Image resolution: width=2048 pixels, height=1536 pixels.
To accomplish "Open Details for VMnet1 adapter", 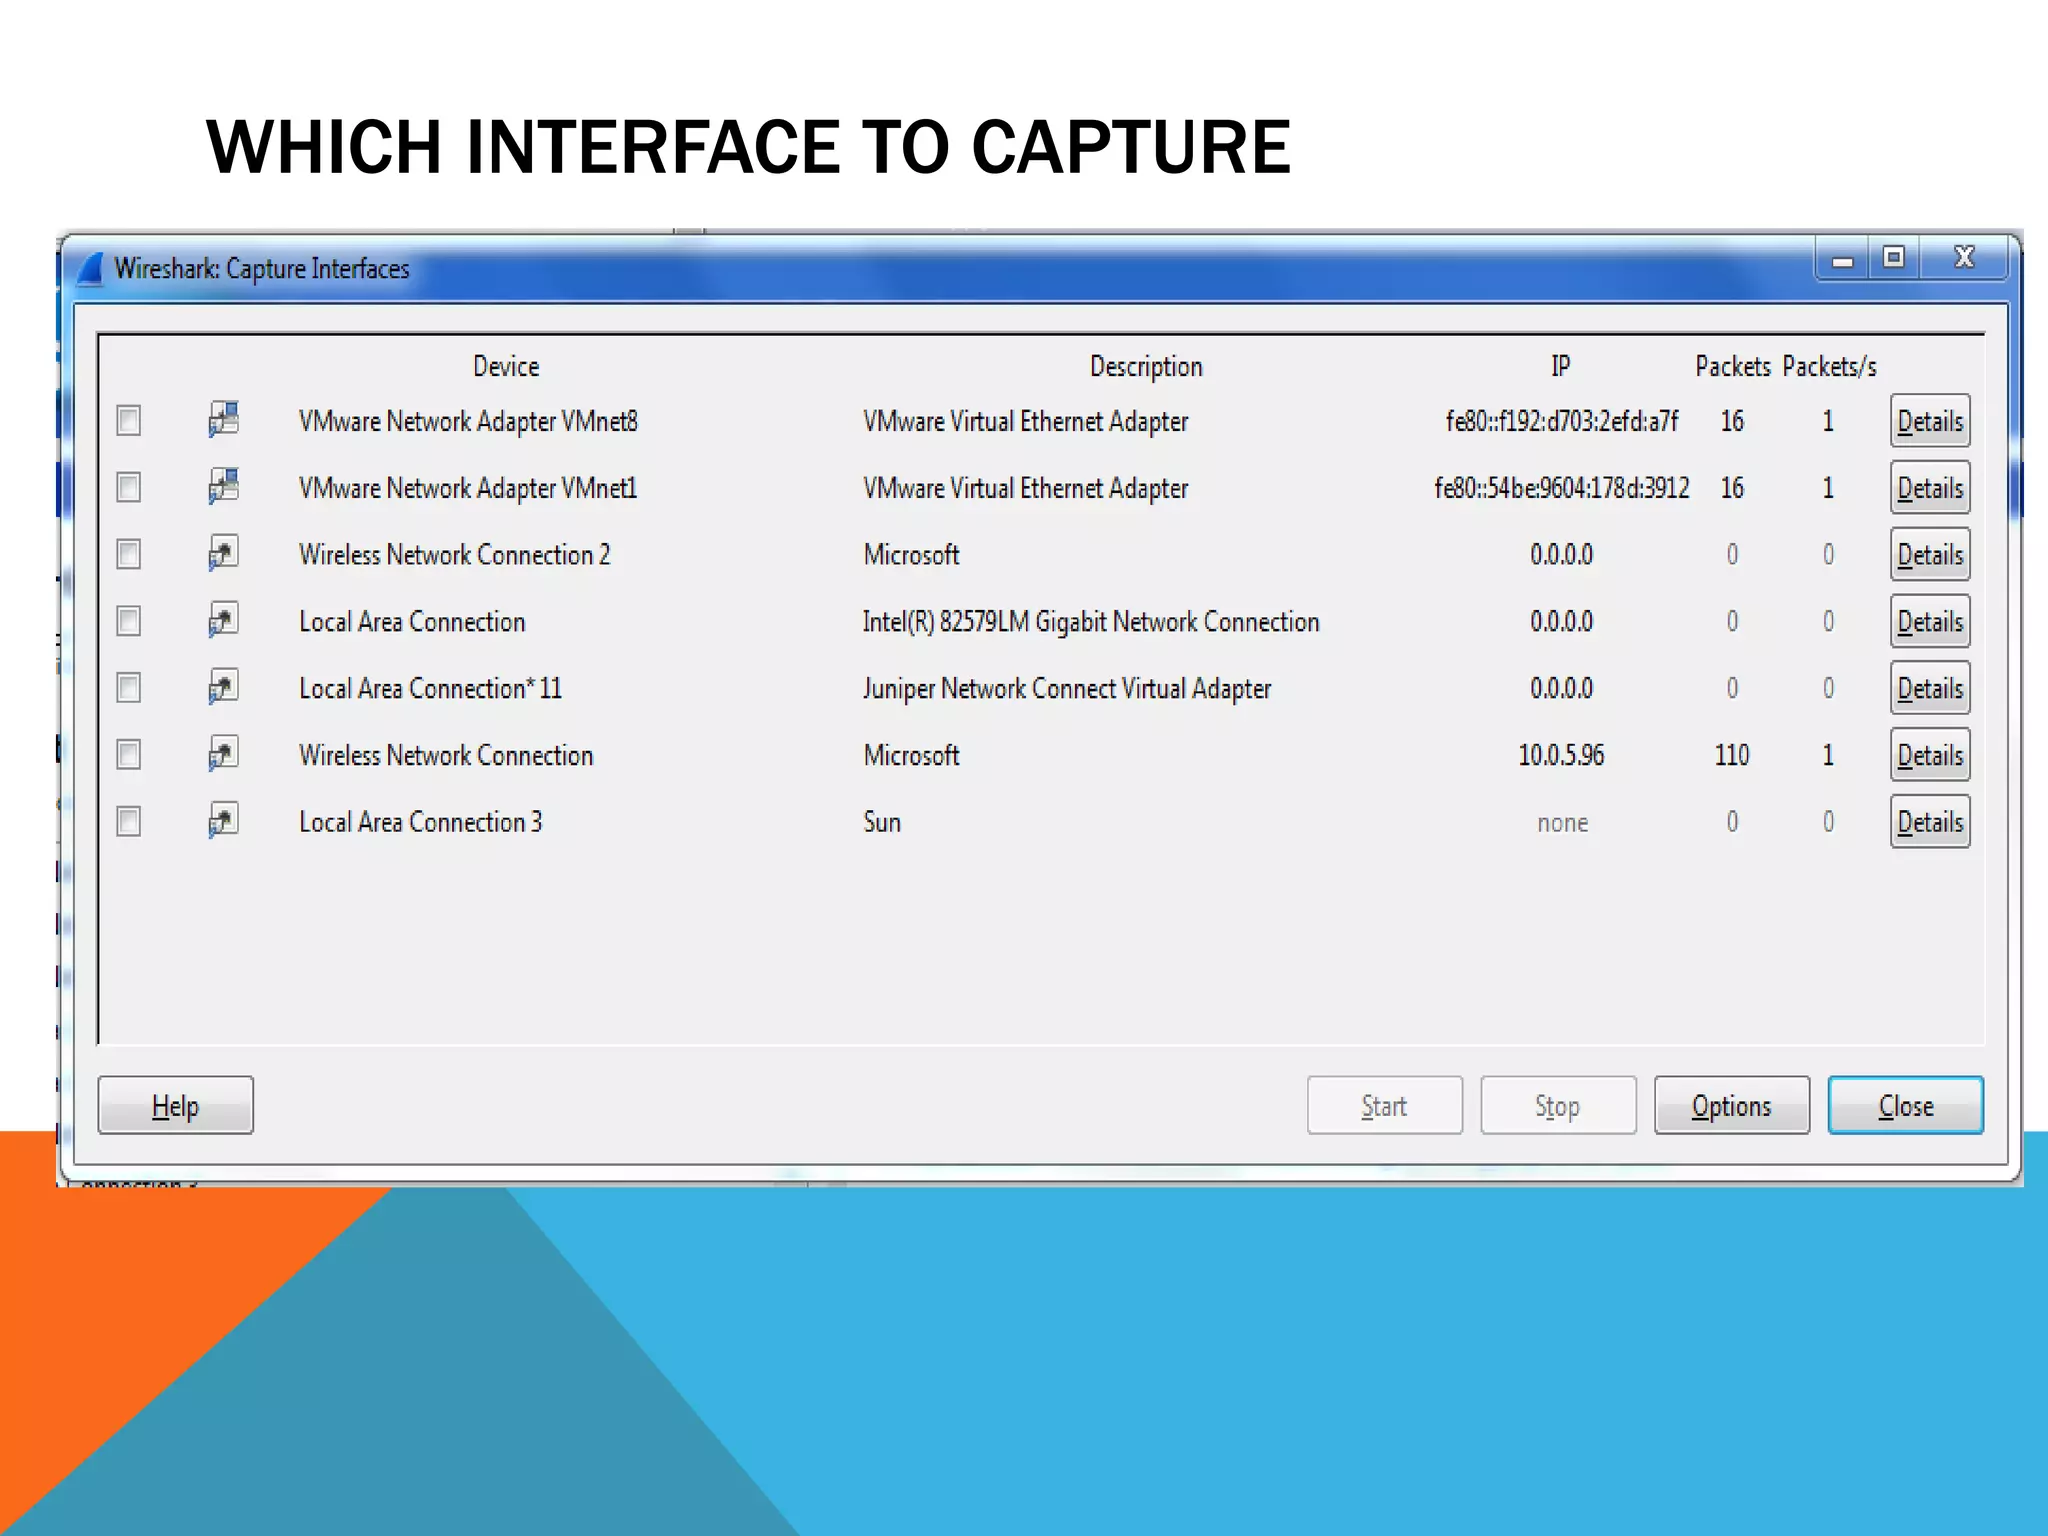I will click(1930, 488).
